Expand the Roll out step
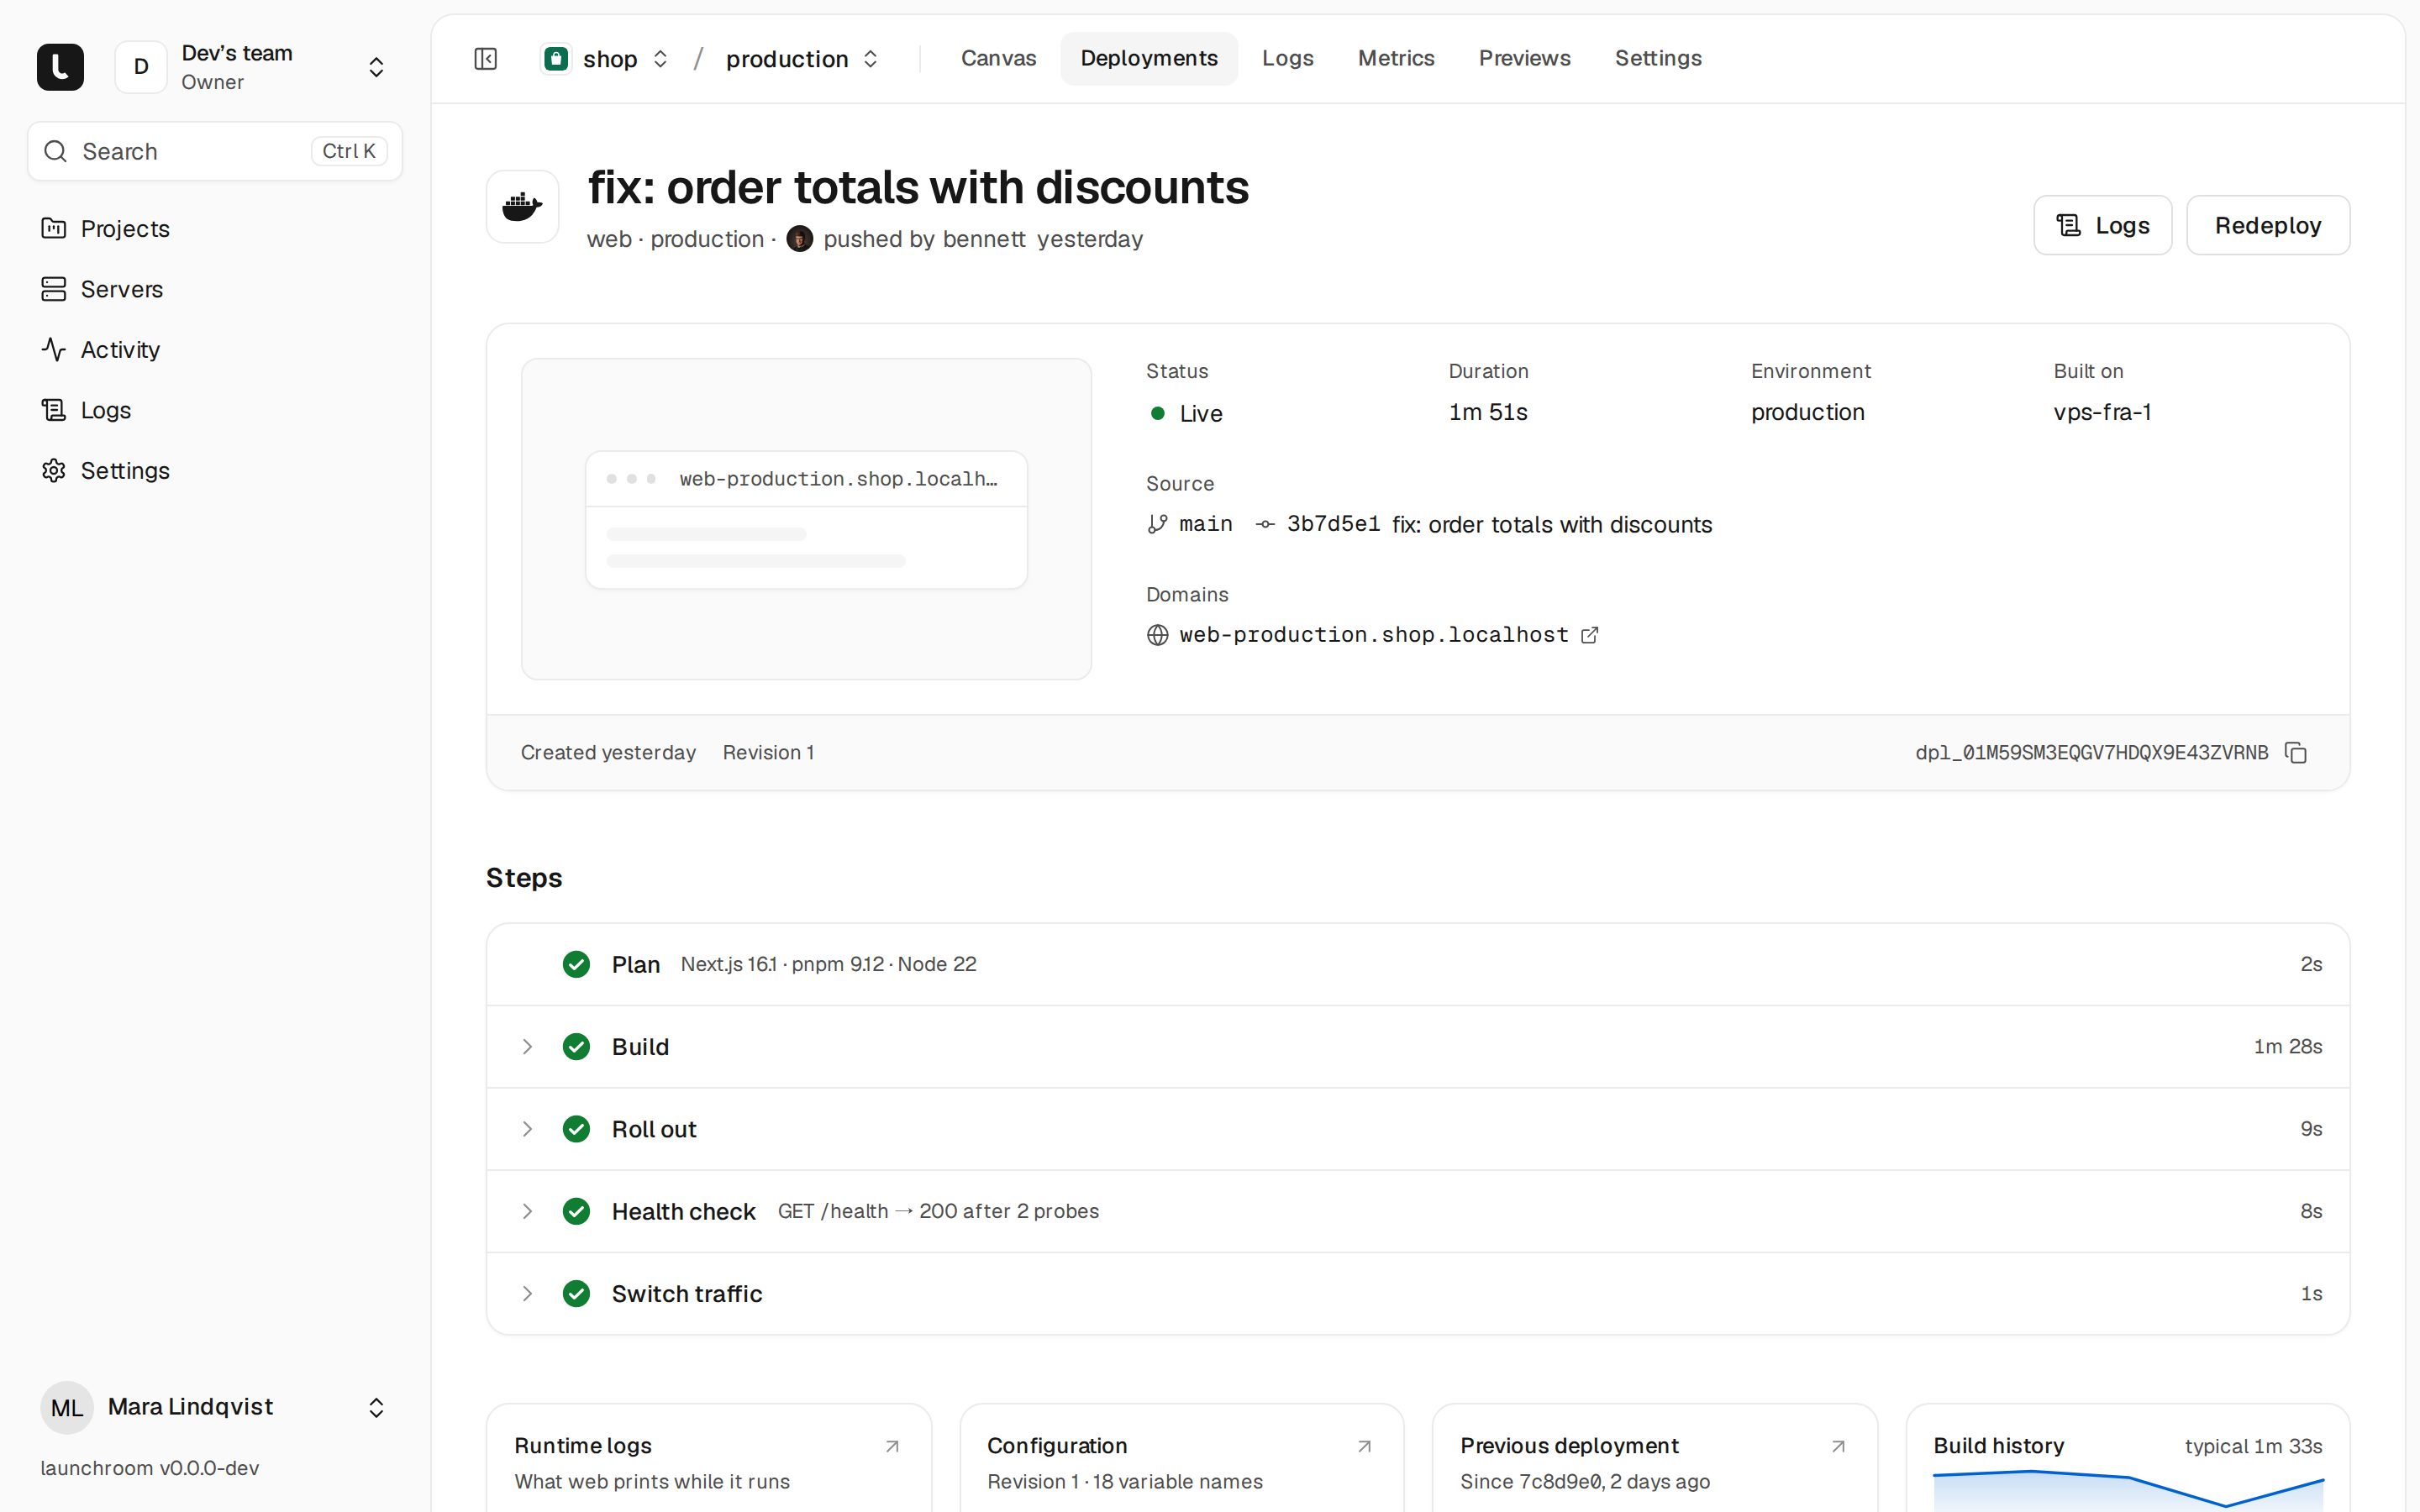The width and height of the screenshot is (2420, 1512). click(x=527, y=1129)
